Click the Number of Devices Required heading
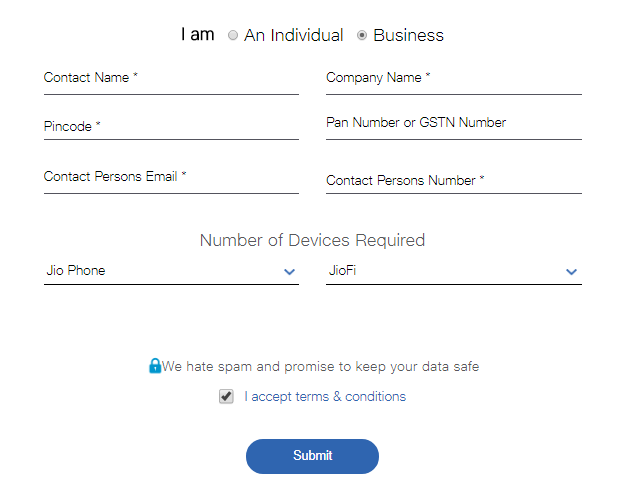Screen dimensions: 617x486 [x=312, y=240]
